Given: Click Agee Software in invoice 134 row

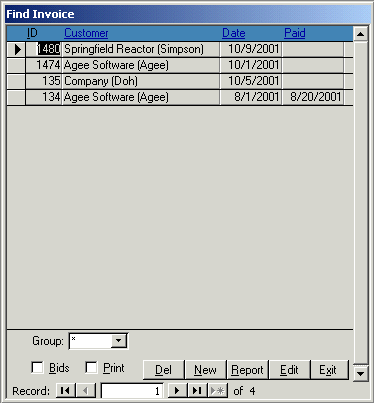Looking at the screenshot, I should click(x=140, y=97).
